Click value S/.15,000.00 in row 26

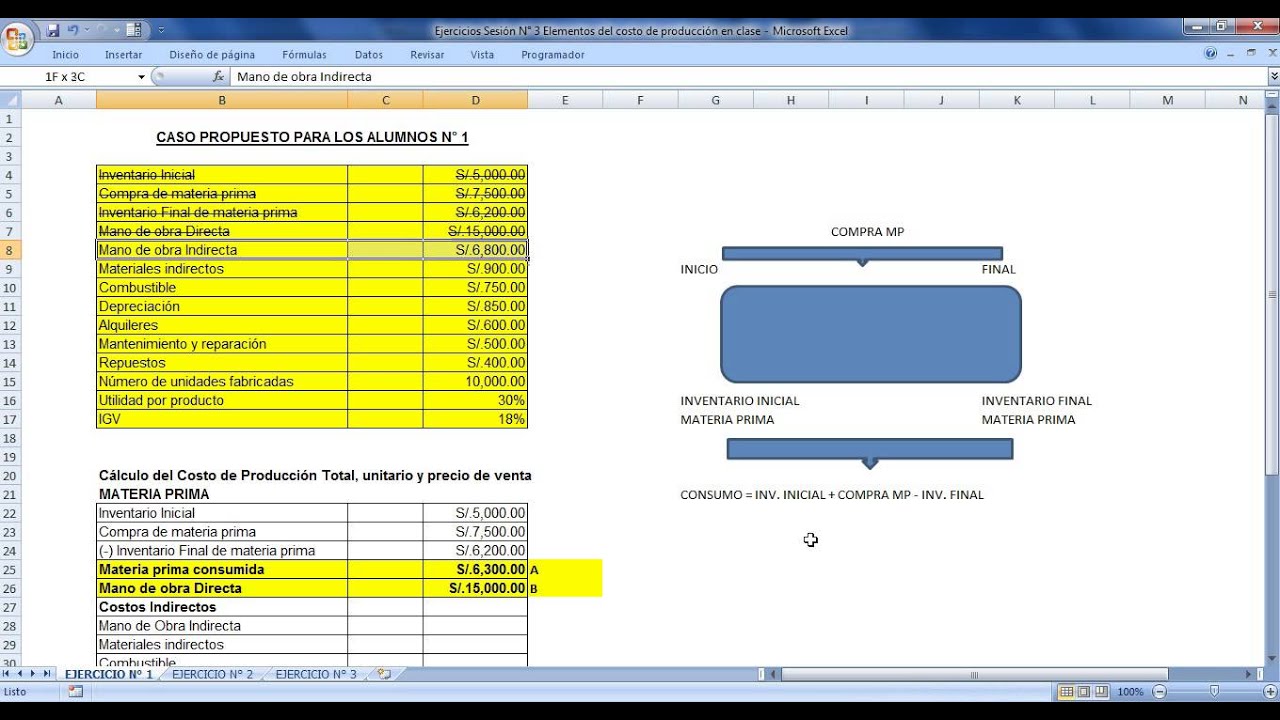click(475, 588)
